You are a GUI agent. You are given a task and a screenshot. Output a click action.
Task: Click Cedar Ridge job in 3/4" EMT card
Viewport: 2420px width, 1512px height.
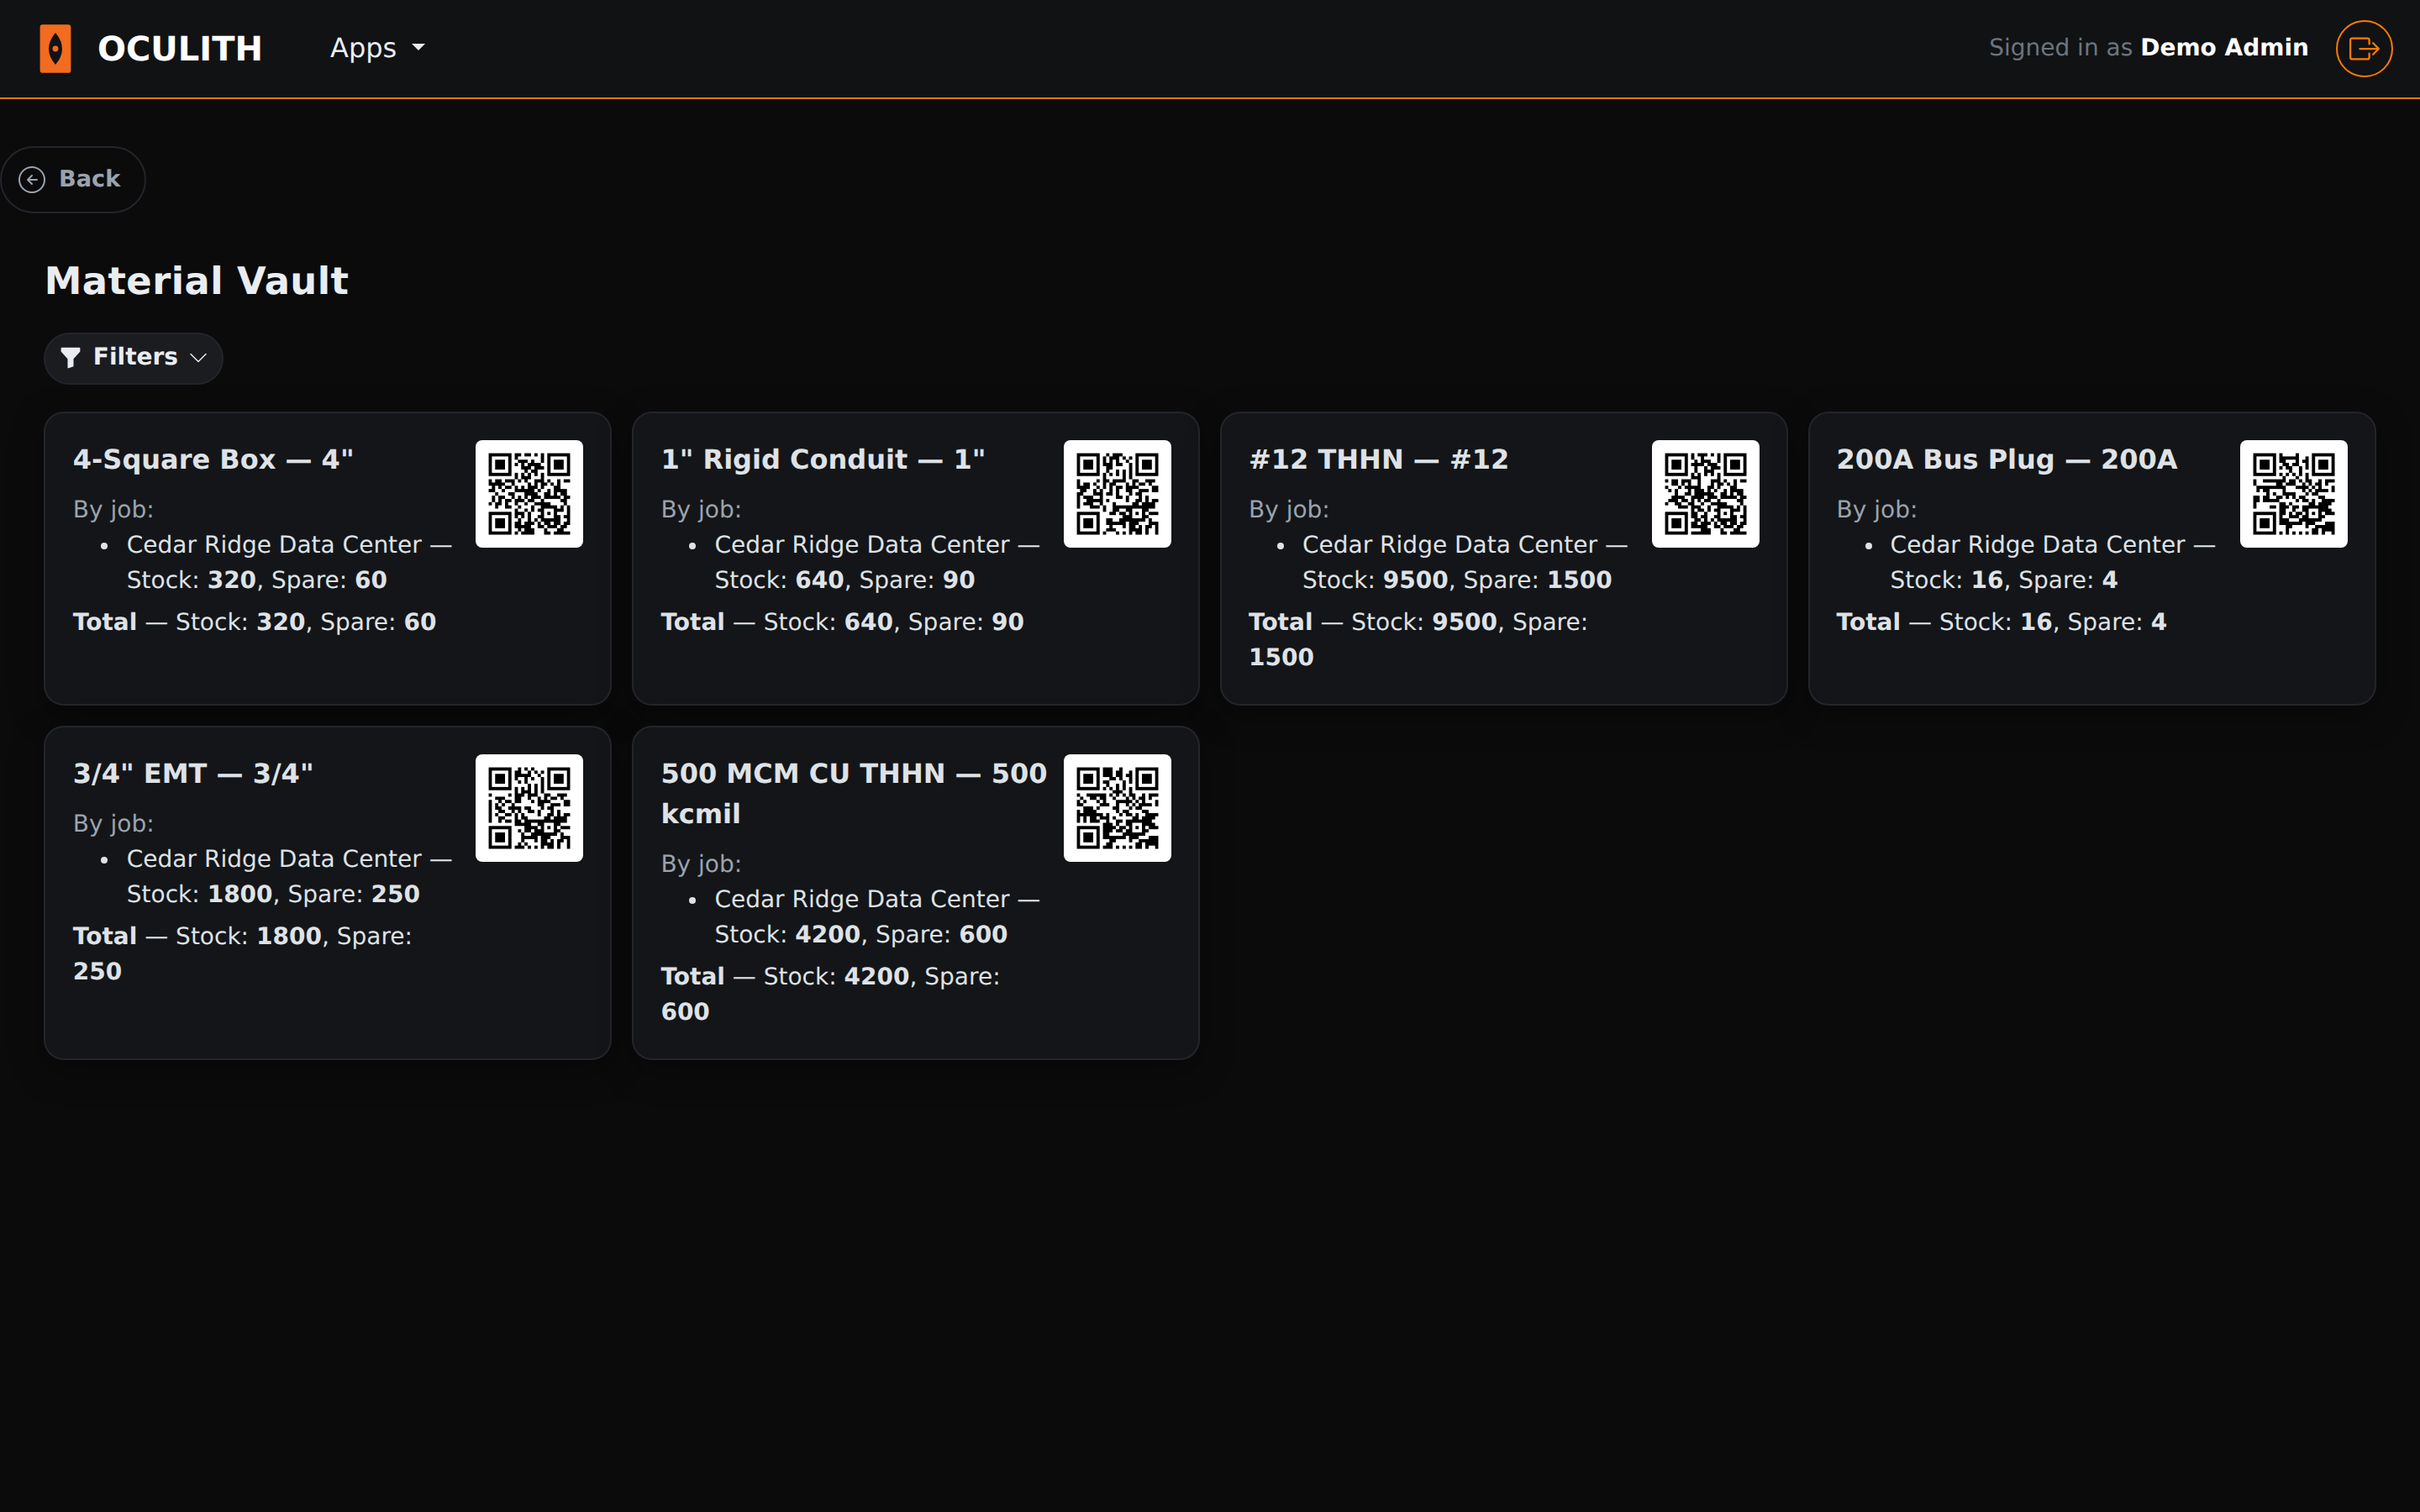coord(289,876)
